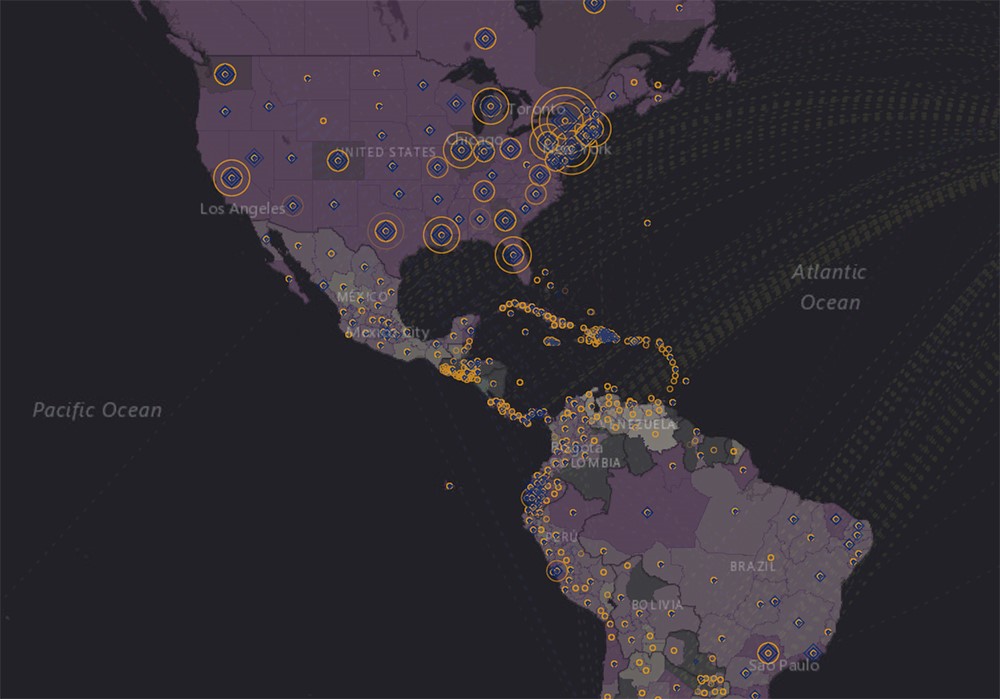This screenshot has height=699, width=1000.
Task: Click the large Los Angeles concentric-circle marker
Action: 232,178
